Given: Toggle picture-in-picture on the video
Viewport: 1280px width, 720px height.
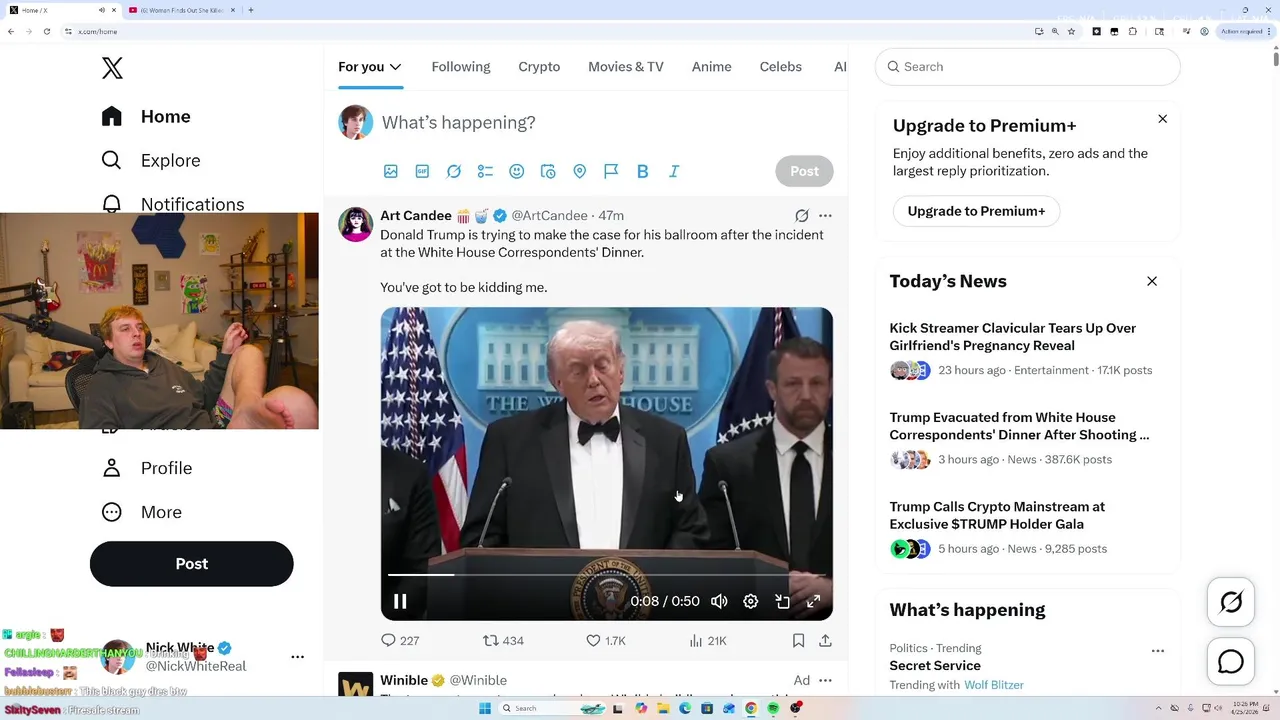Looking at the screenshot, I should (783, 601).
